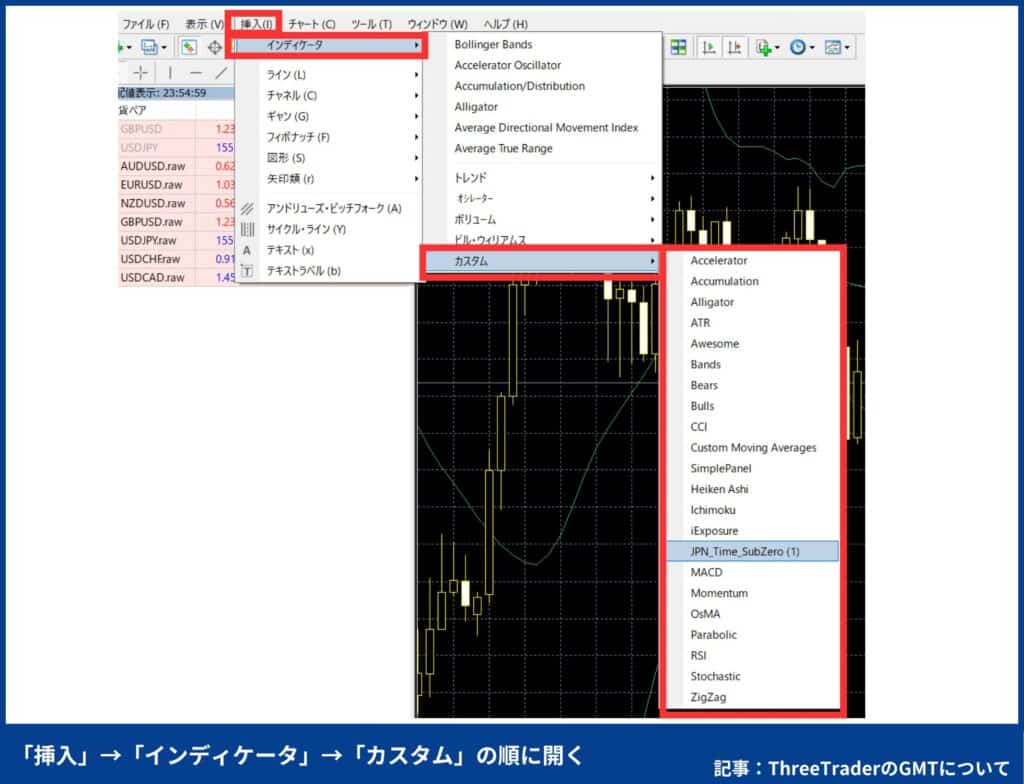This screenshot has height=784, width=1024.
Task: Select the Trendline drawing tool
Action: tap(221, 73)
